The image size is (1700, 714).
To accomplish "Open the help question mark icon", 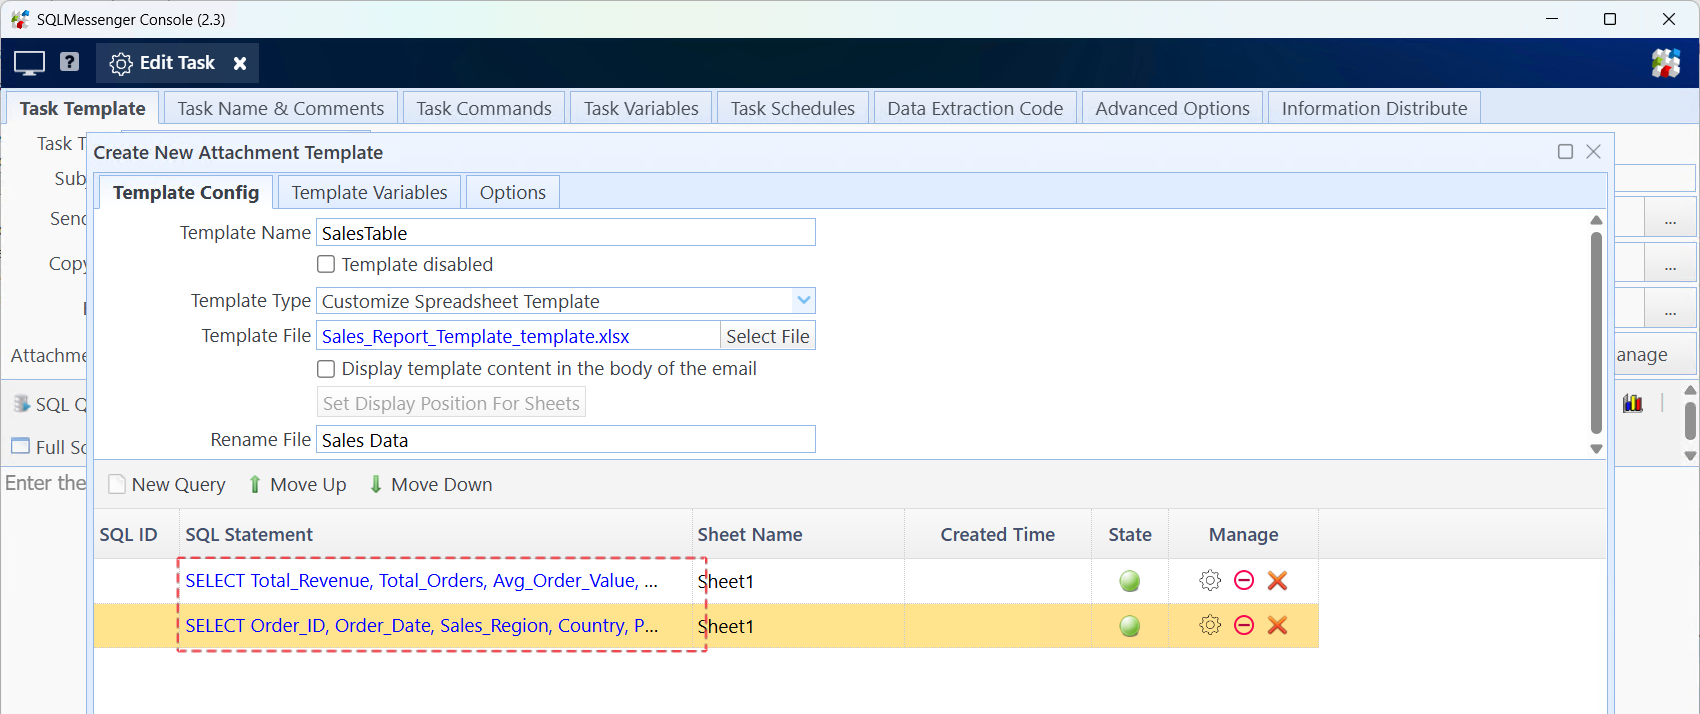I will point(69,62).
